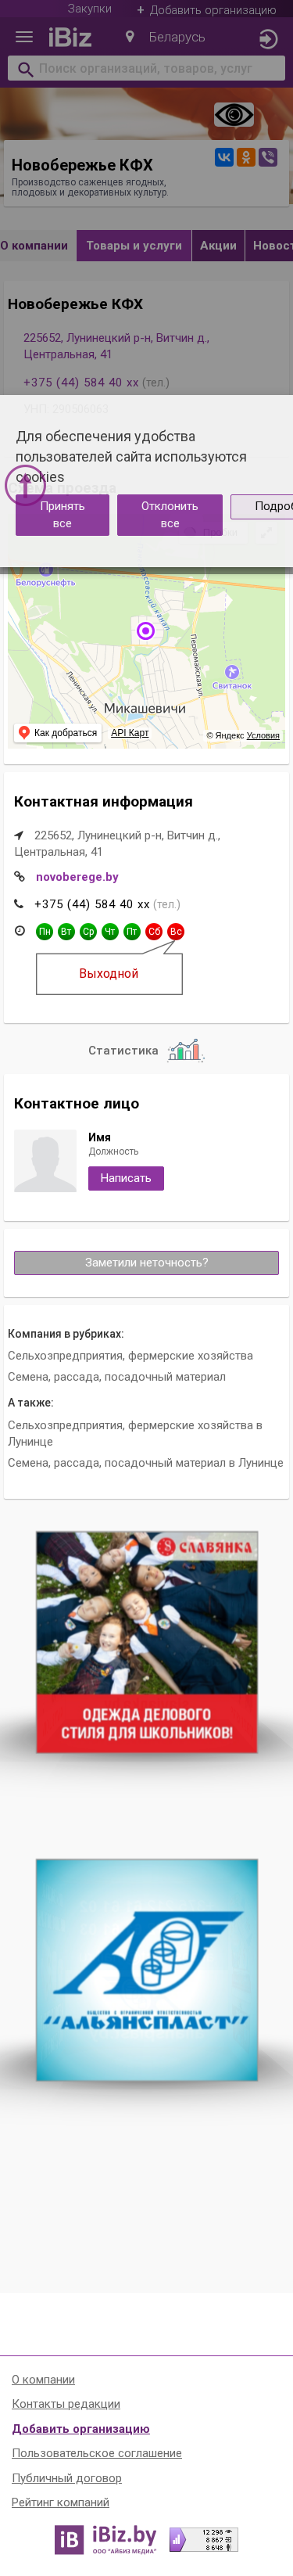Open the accessibility eye icon
The width and height of the screenshot is (293, 2576).
pos(233,114)
